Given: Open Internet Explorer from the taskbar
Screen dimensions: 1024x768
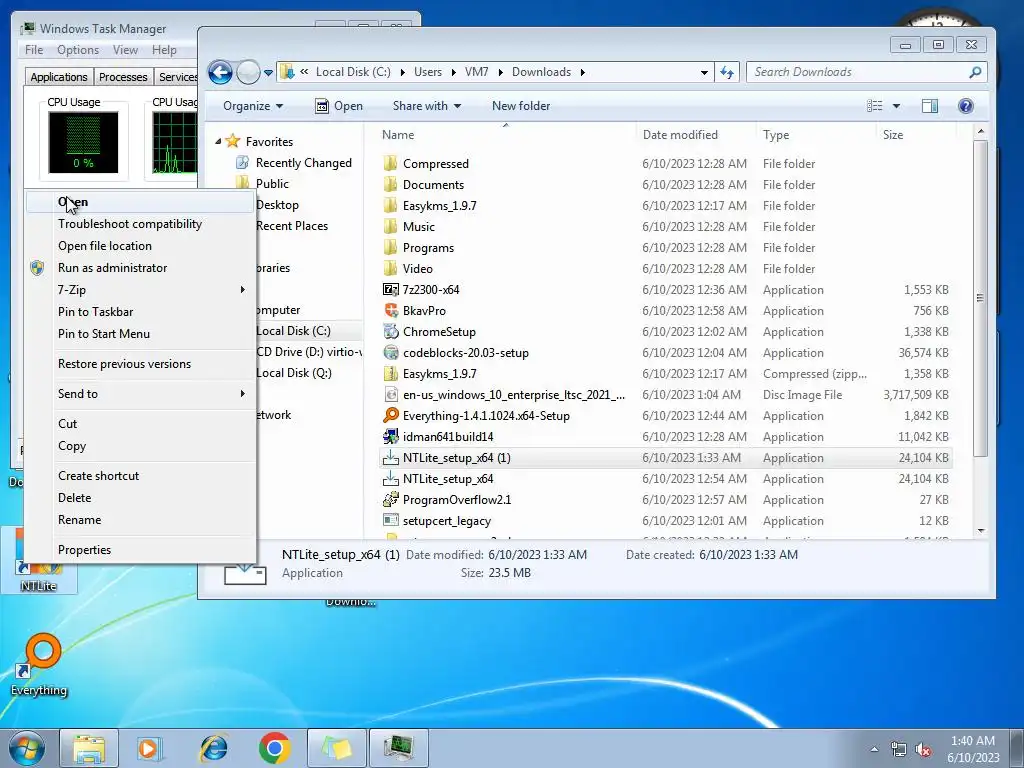Looking at the screenshot, I should point(214,748).
